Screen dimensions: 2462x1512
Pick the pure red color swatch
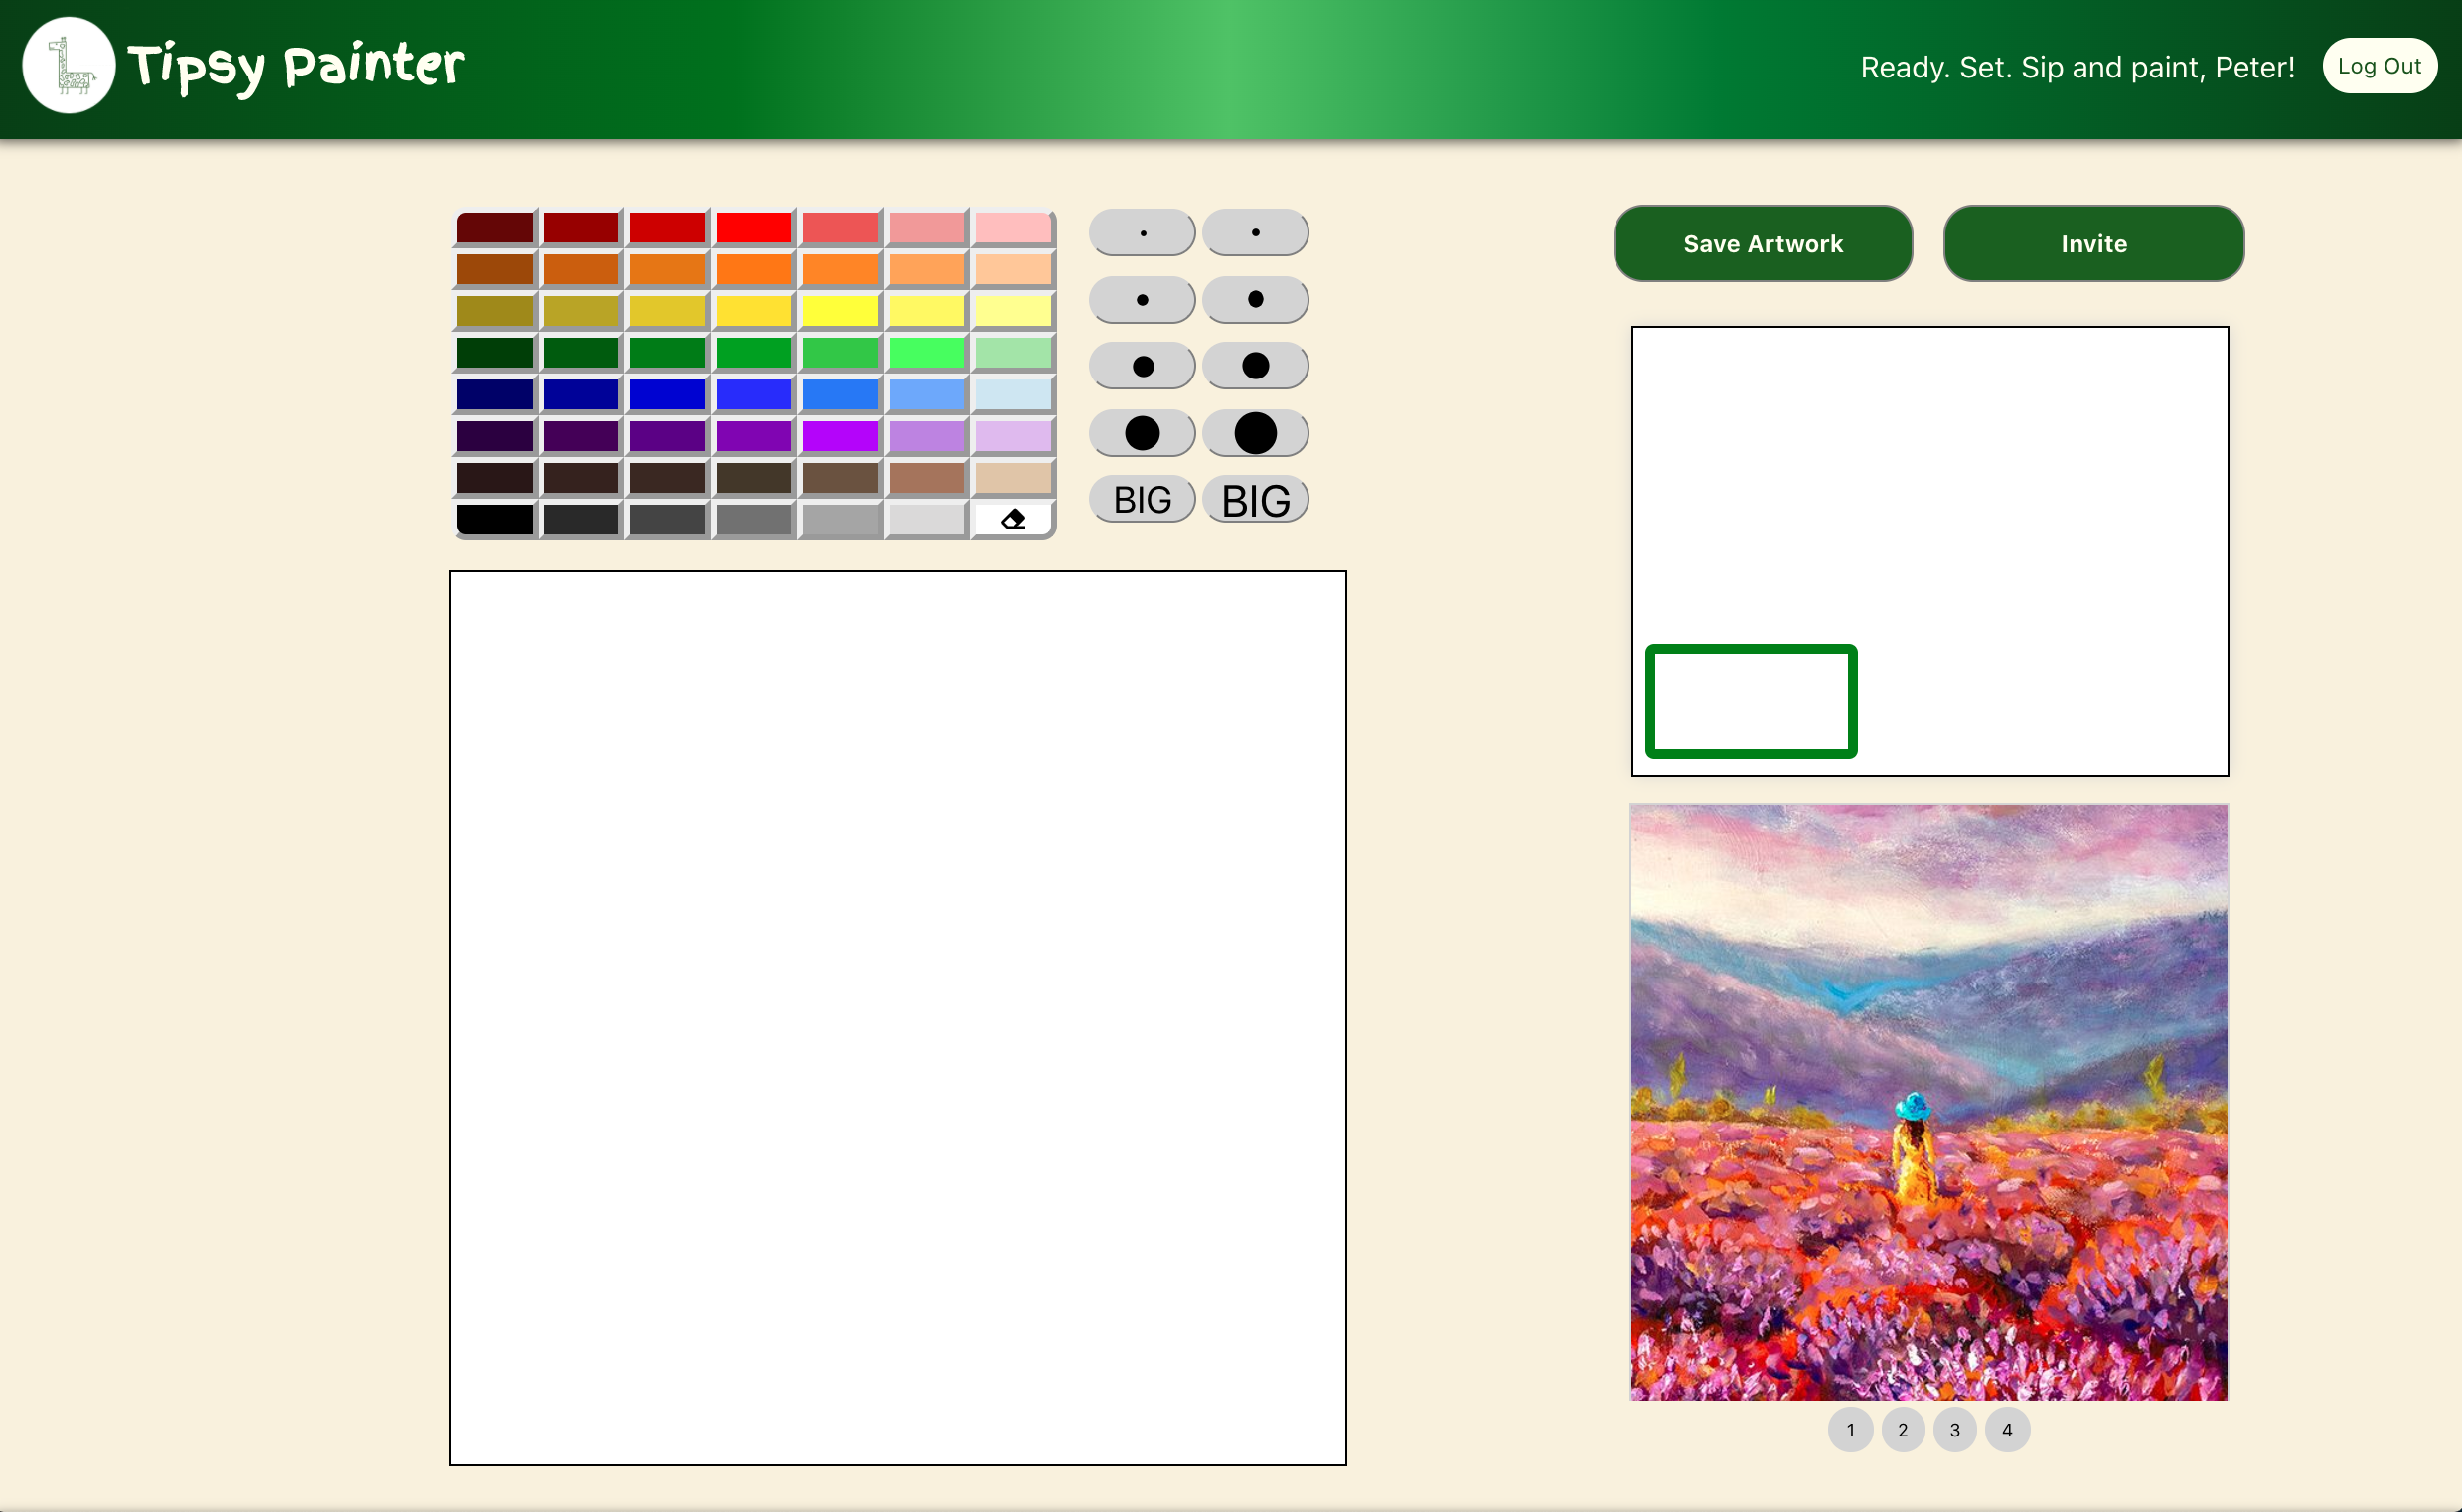pos(753,228)
